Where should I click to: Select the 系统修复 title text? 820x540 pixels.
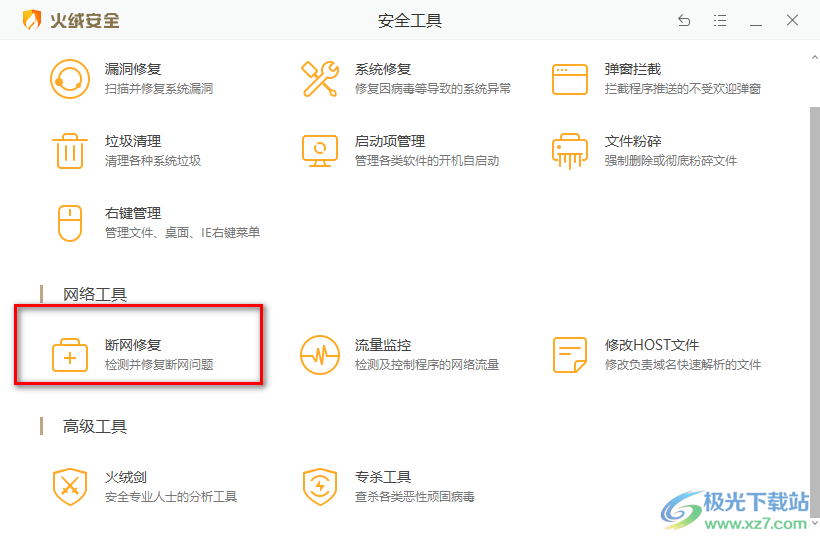tap(383, 69)
